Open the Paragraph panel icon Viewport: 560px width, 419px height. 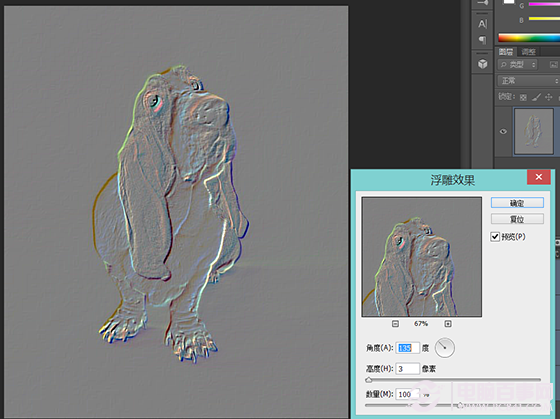[x=482, y=39]
